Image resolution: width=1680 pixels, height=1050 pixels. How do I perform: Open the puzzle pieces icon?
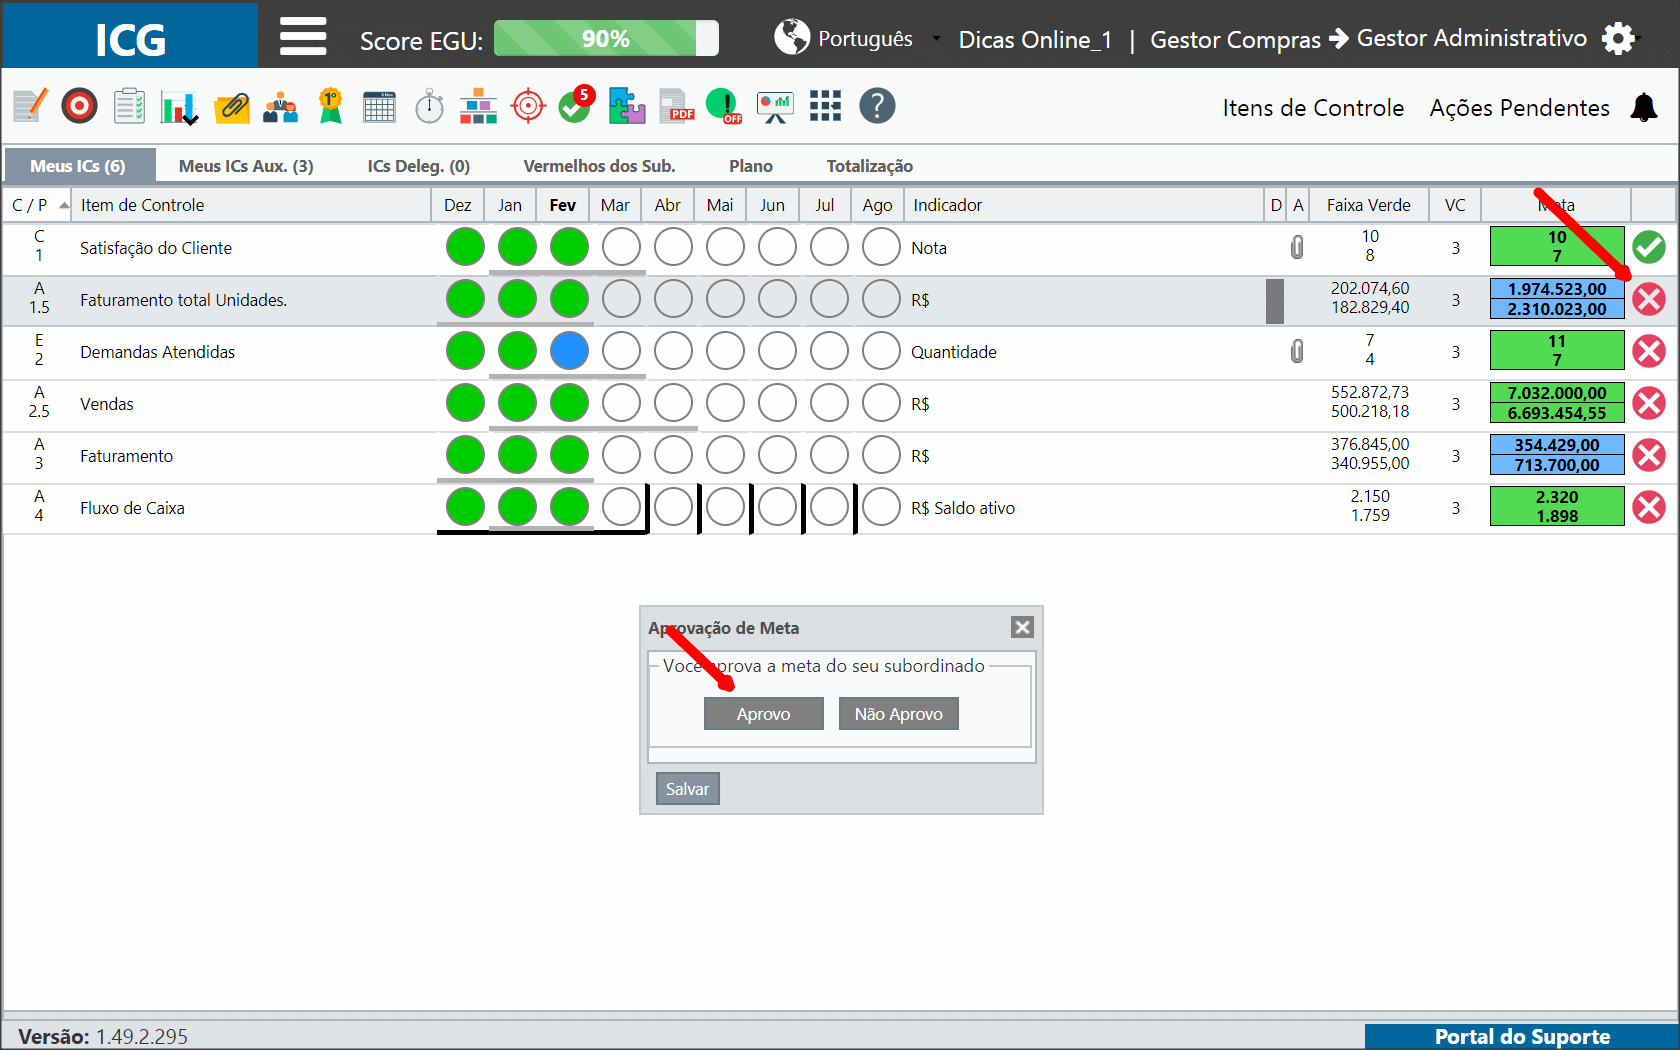click(x=626, y=106)
